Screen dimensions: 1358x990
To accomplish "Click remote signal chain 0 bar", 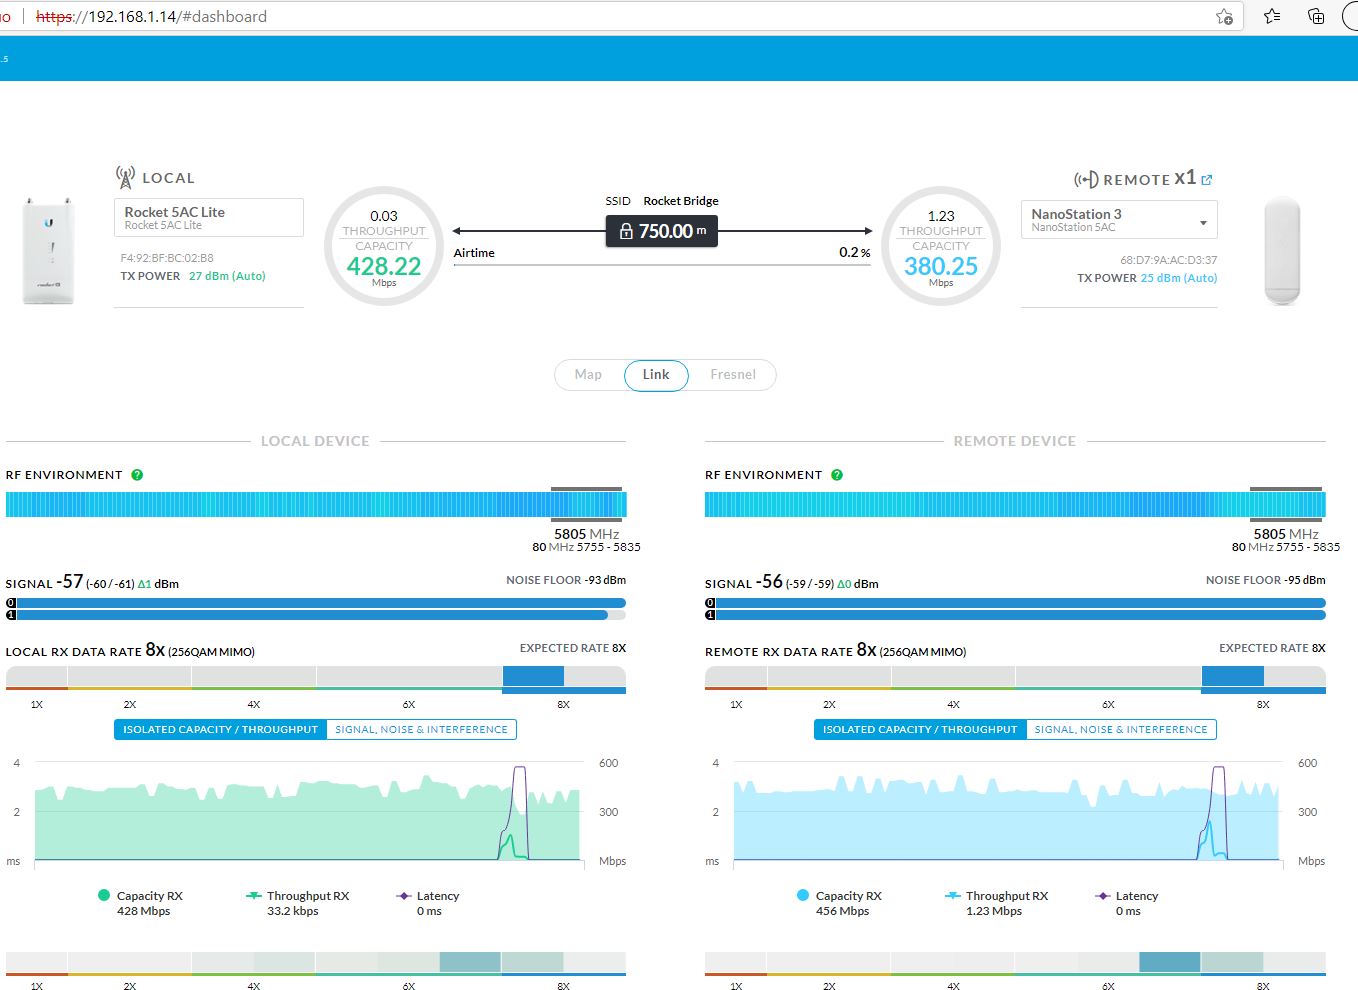I will coord(1015,603).
